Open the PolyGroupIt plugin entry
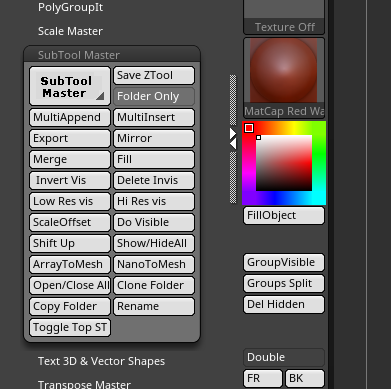The width and height of the screenshot is (391, 389). tap(70, 7)
